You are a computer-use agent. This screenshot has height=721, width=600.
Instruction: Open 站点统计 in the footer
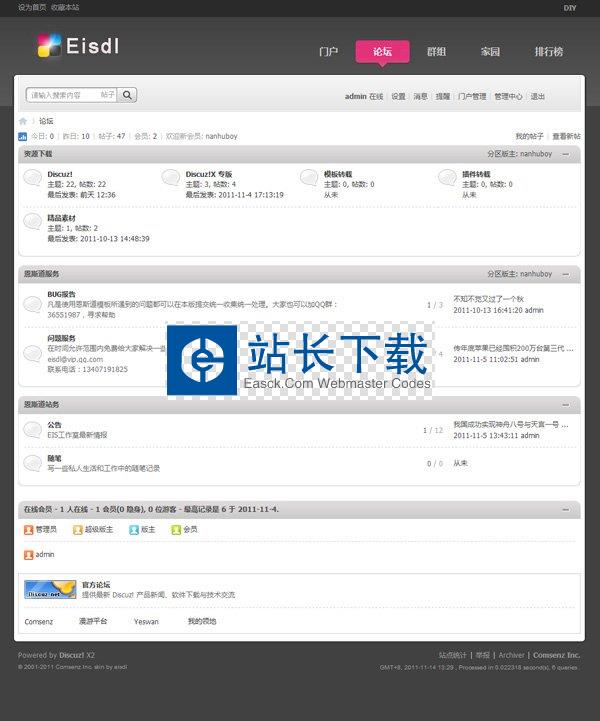pos(452,655)
